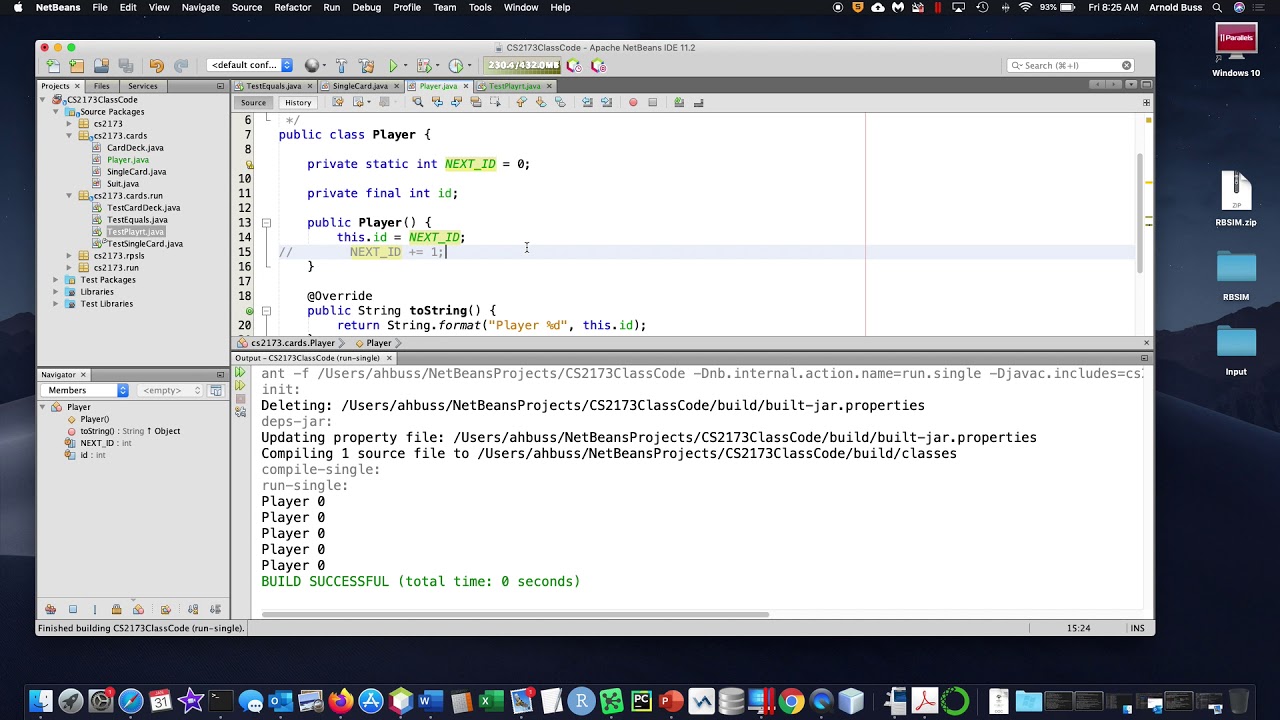Click the red macro record icon

[x=633, y=102]
